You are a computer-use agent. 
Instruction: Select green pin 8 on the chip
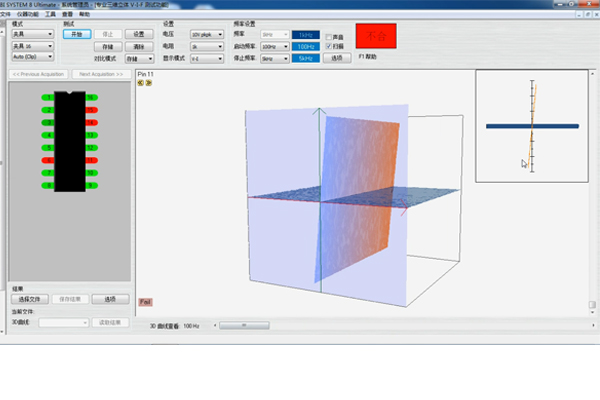[x=47, y=185]
